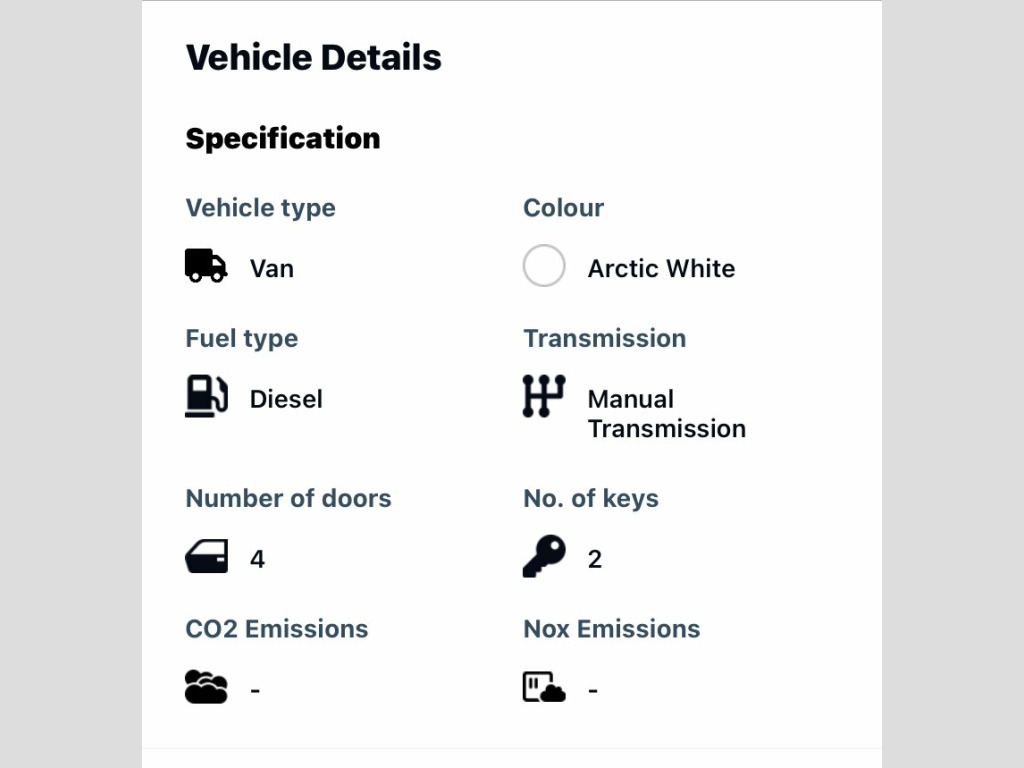
Task: Click the Manual Transmission value text
Action: (667, 414)
